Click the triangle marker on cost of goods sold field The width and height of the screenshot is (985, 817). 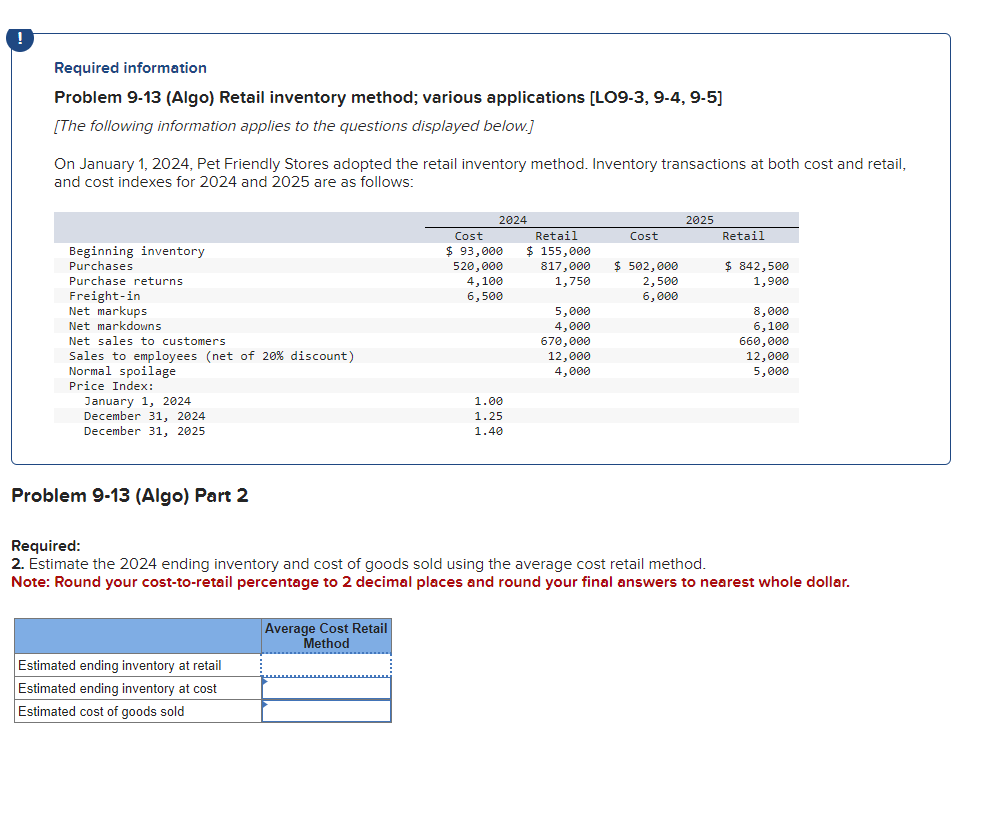tap(264, 705)
